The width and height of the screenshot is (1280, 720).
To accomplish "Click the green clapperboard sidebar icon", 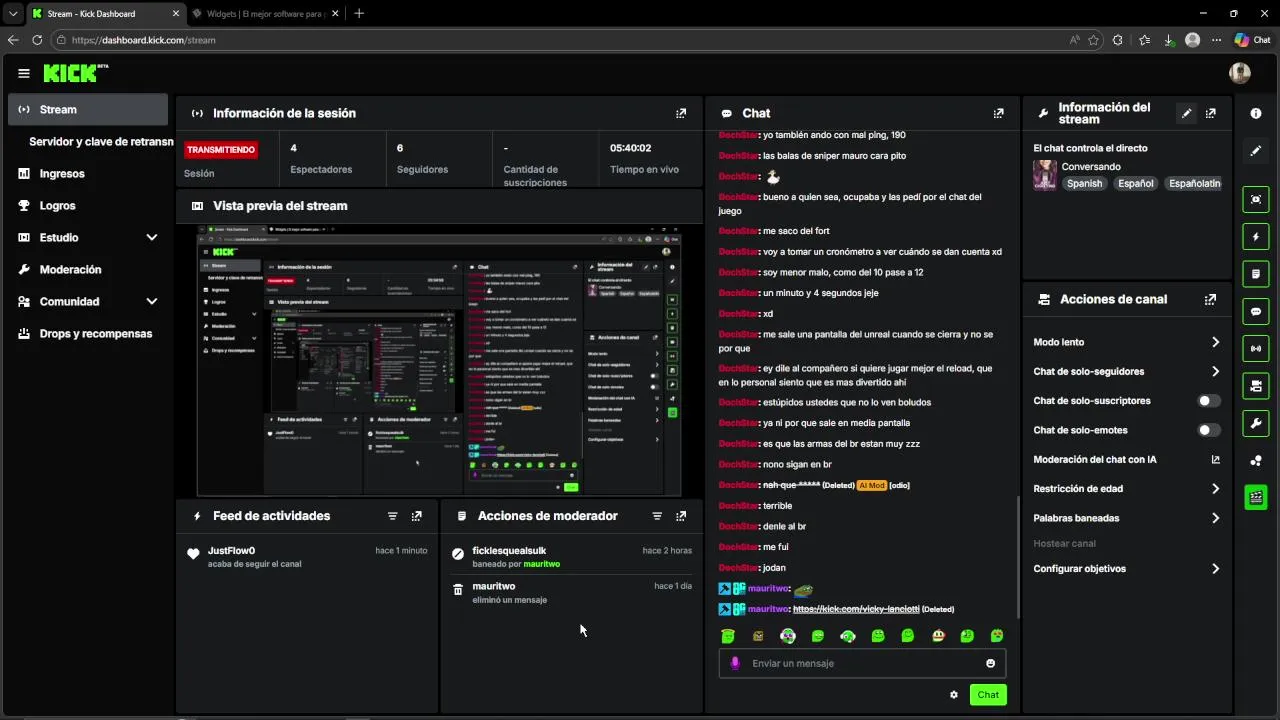I will pos(1256,497).
